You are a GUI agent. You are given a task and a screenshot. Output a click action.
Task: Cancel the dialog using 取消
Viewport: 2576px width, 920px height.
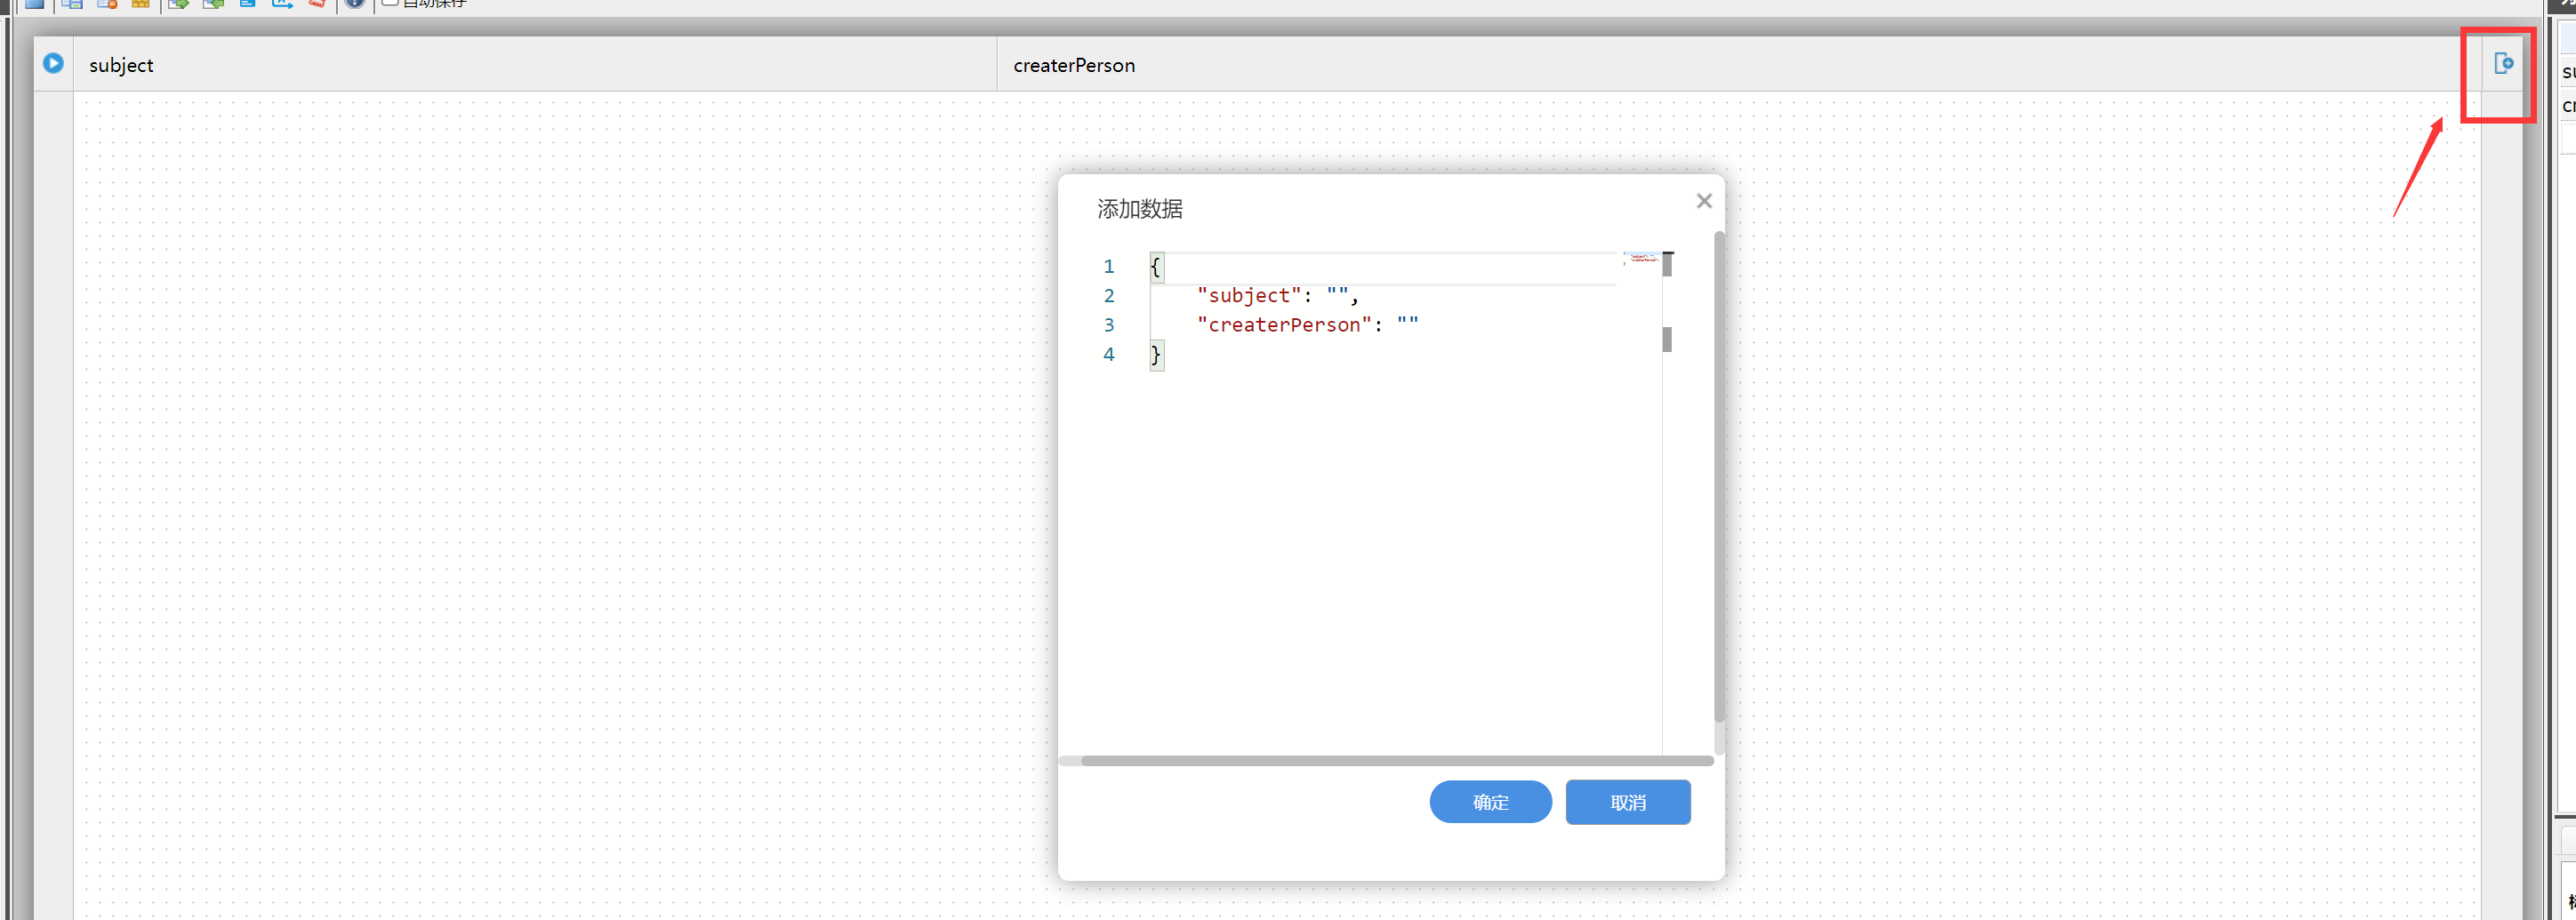[x=1628, y=802]
